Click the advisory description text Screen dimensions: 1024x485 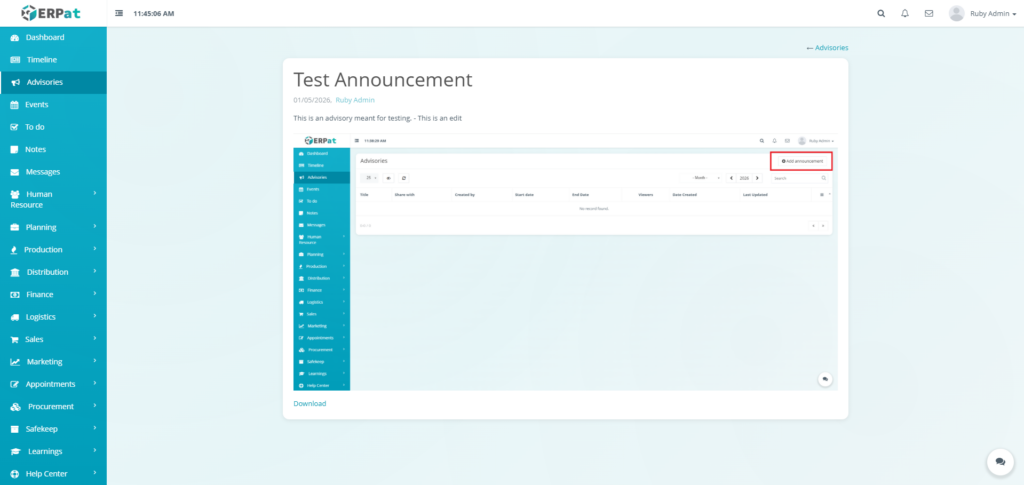tap(378, 118)
